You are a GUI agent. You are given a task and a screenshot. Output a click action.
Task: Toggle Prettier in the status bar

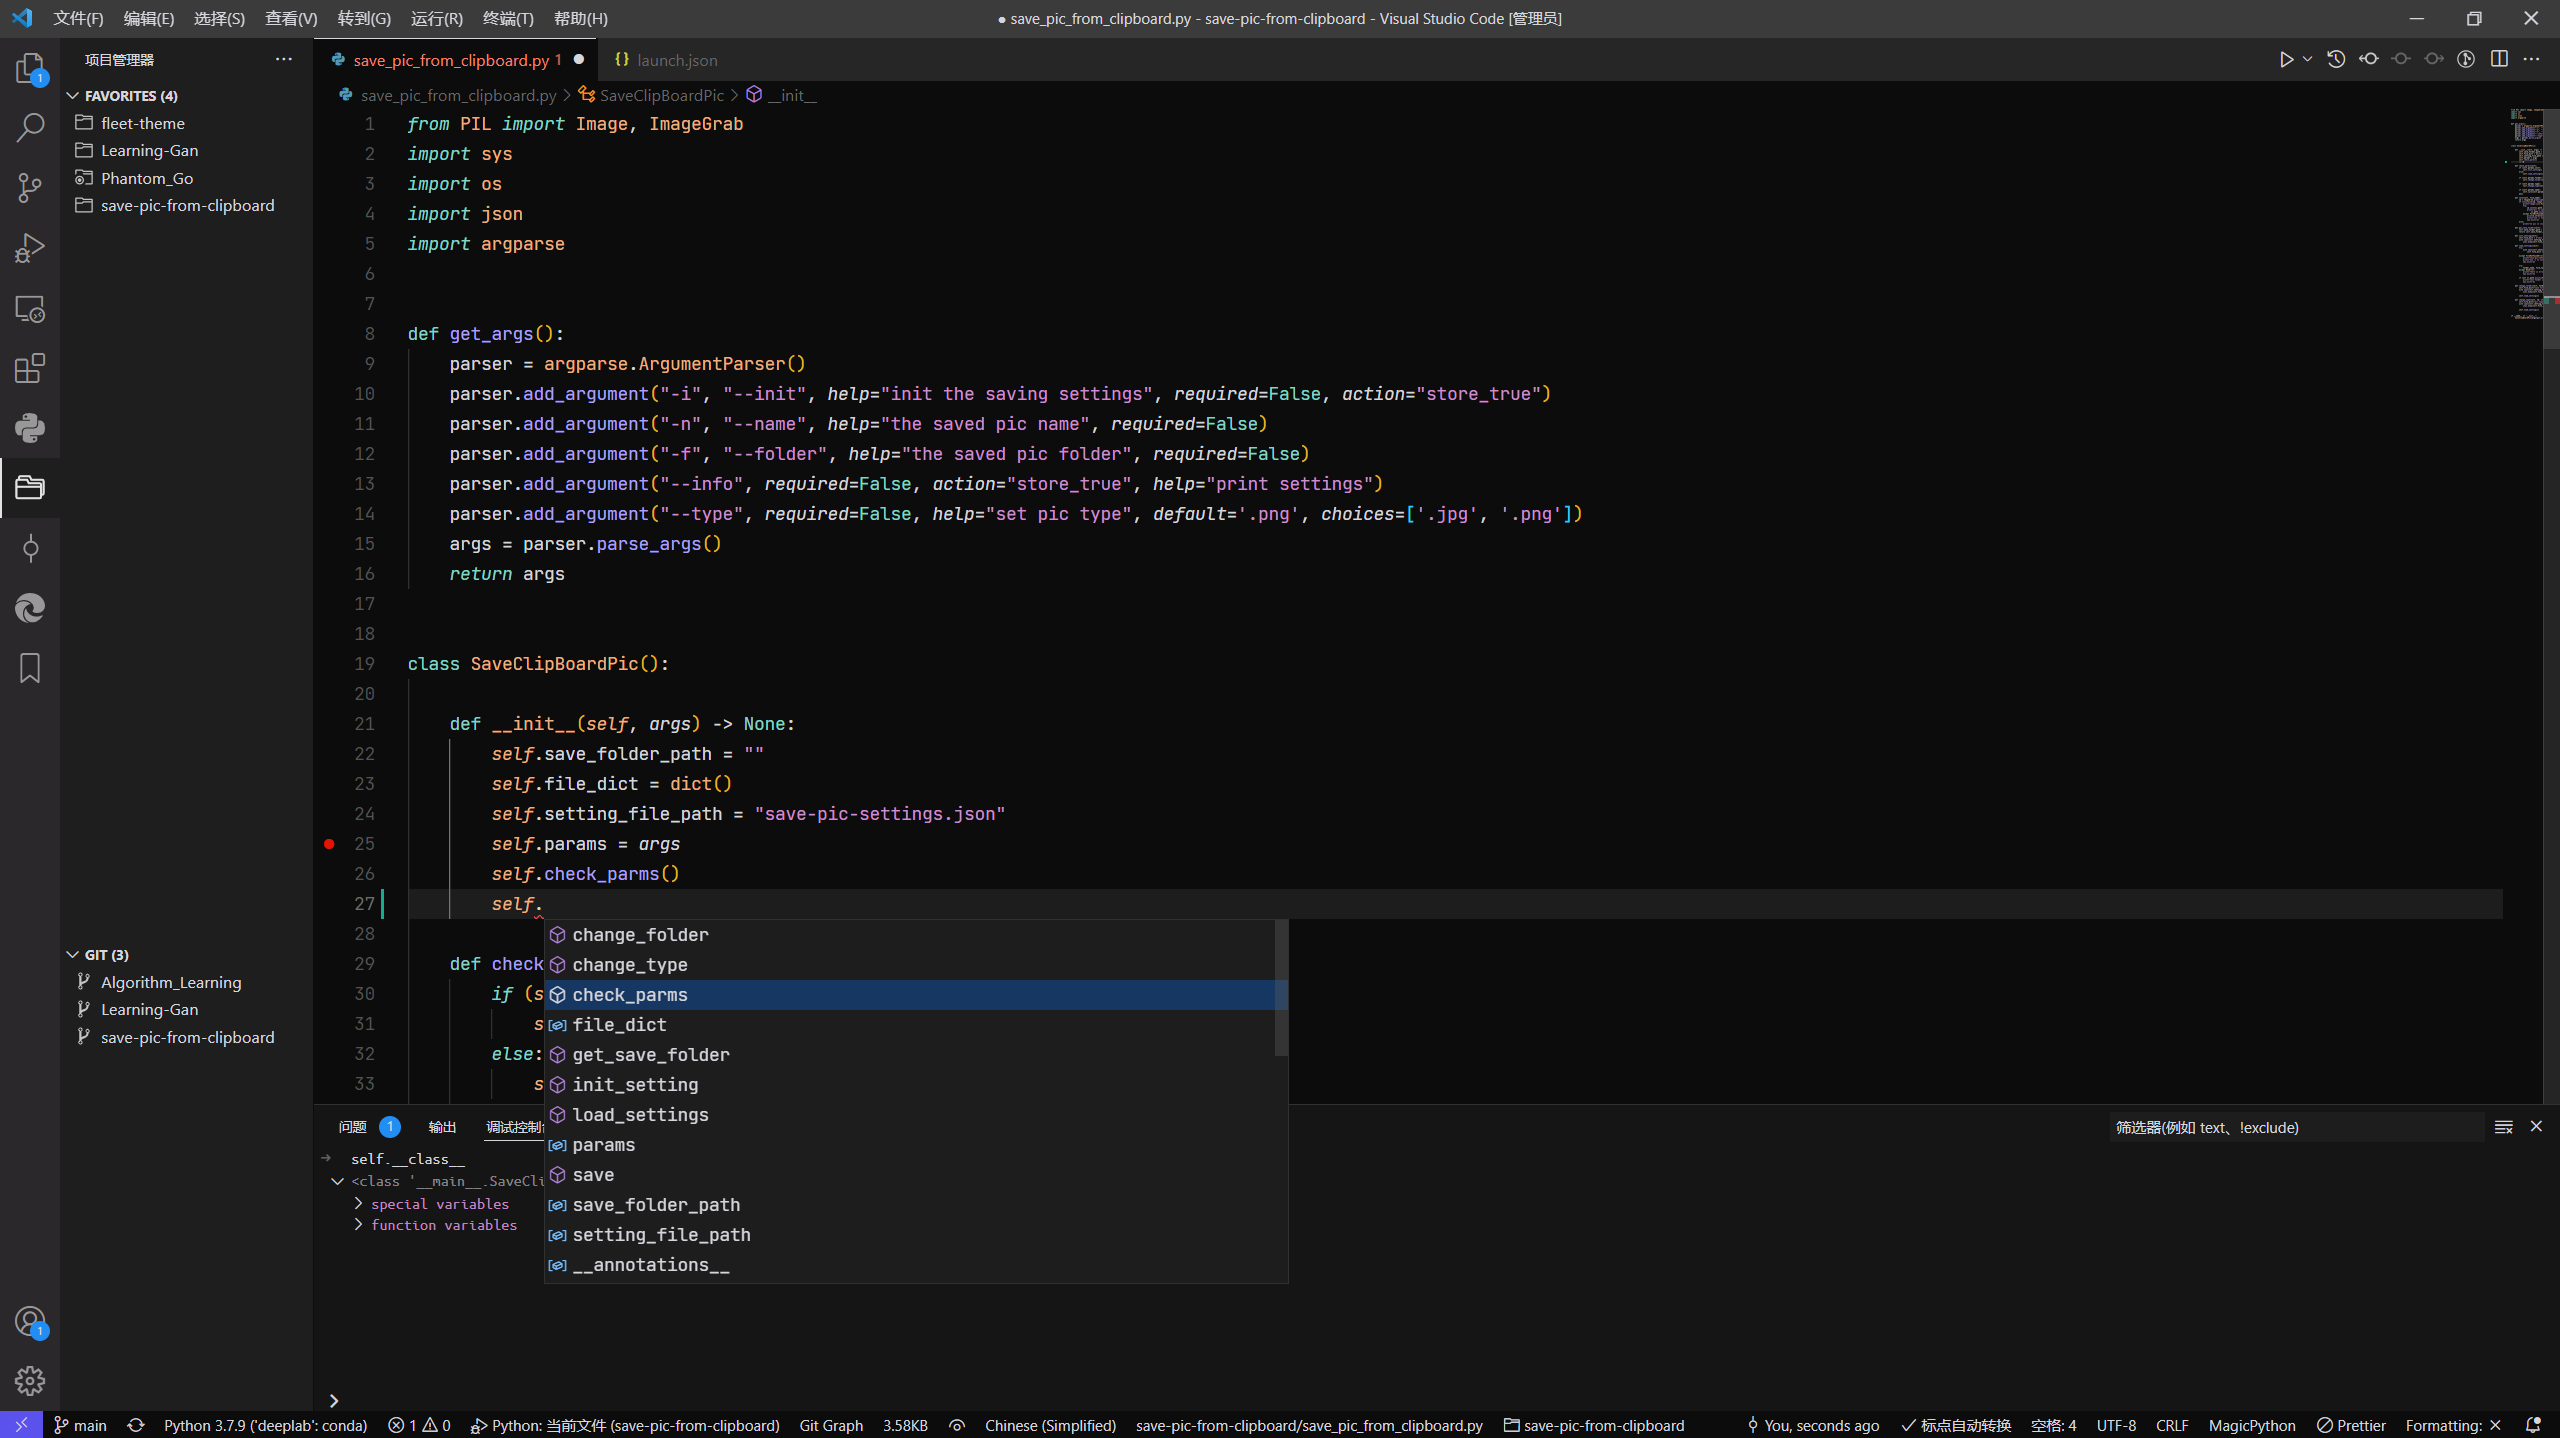click(2354, 1425)
